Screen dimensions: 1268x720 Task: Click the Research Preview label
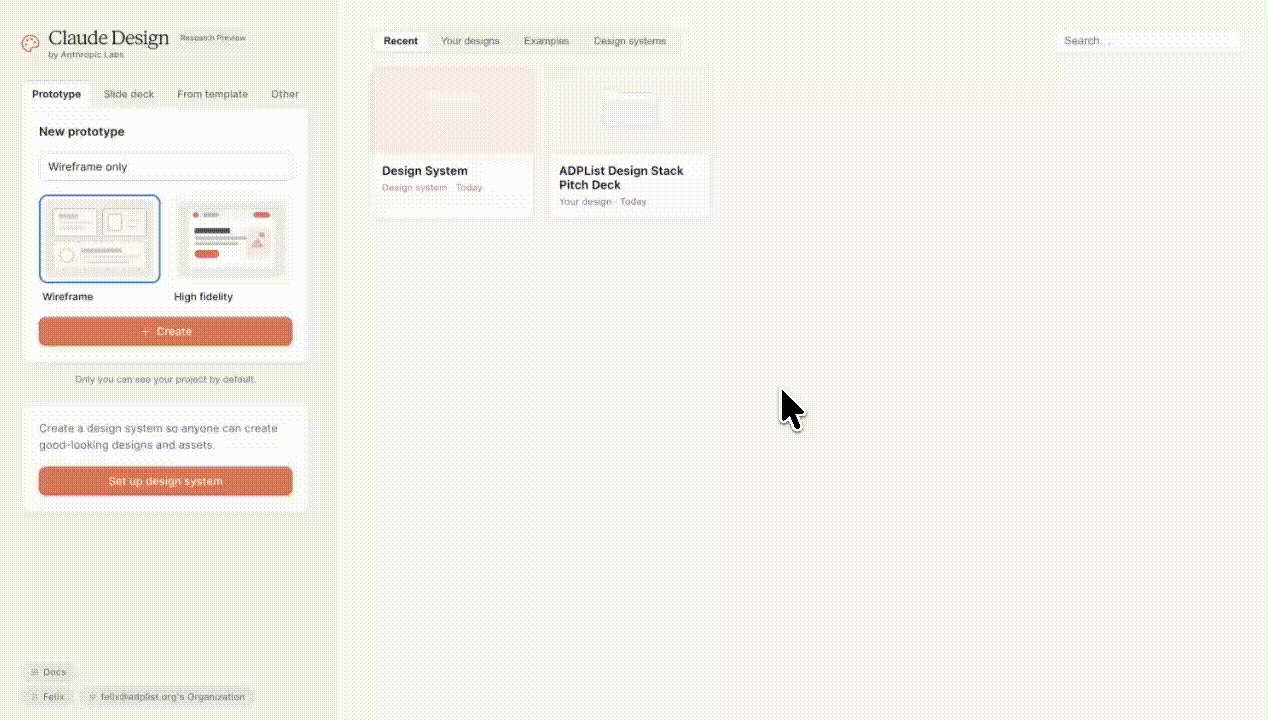pos(213,38)
